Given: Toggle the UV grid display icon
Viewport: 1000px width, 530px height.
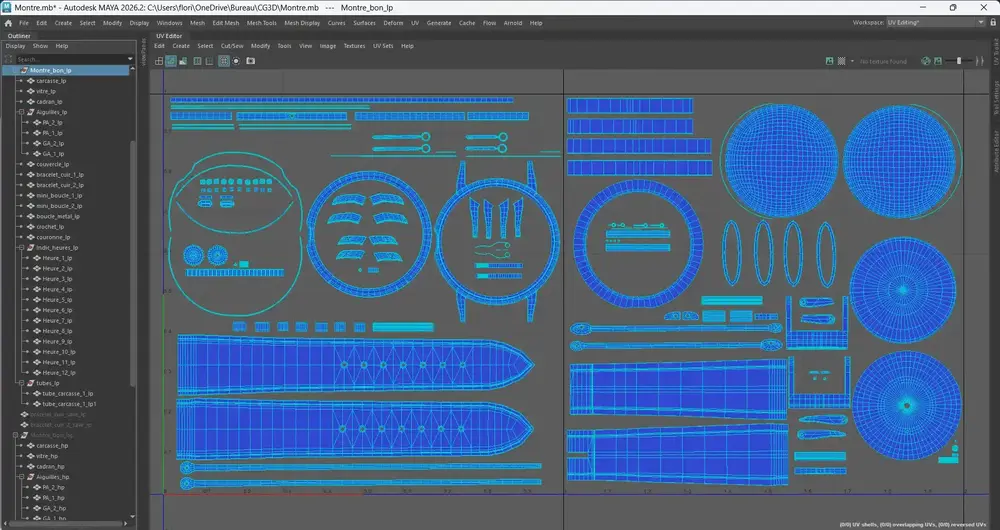Looking at the screenshot, I should 224,61.
